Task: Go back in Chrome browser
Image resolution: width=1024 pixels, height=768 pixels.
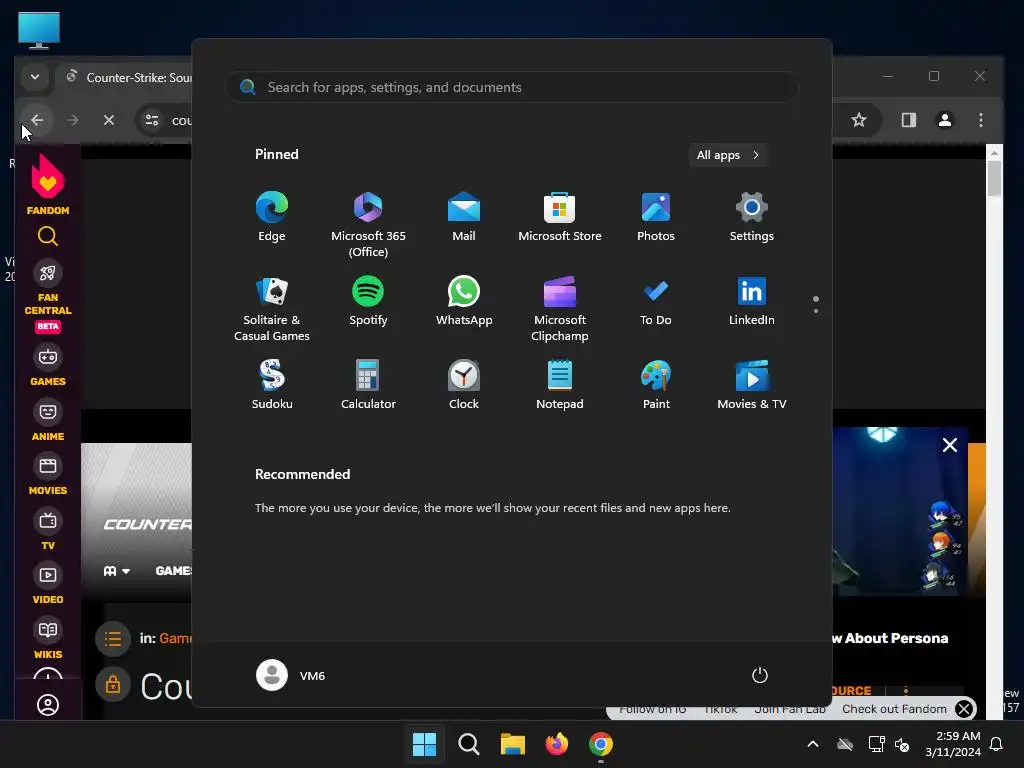Action: [x=37, y=120]
